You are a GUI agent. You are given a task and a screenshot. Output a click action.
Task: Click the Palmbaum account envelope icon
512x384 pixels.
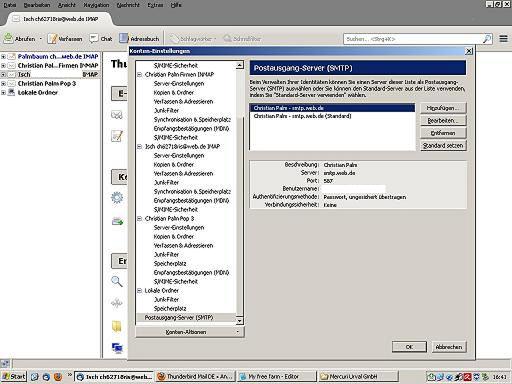coord(12,57)
